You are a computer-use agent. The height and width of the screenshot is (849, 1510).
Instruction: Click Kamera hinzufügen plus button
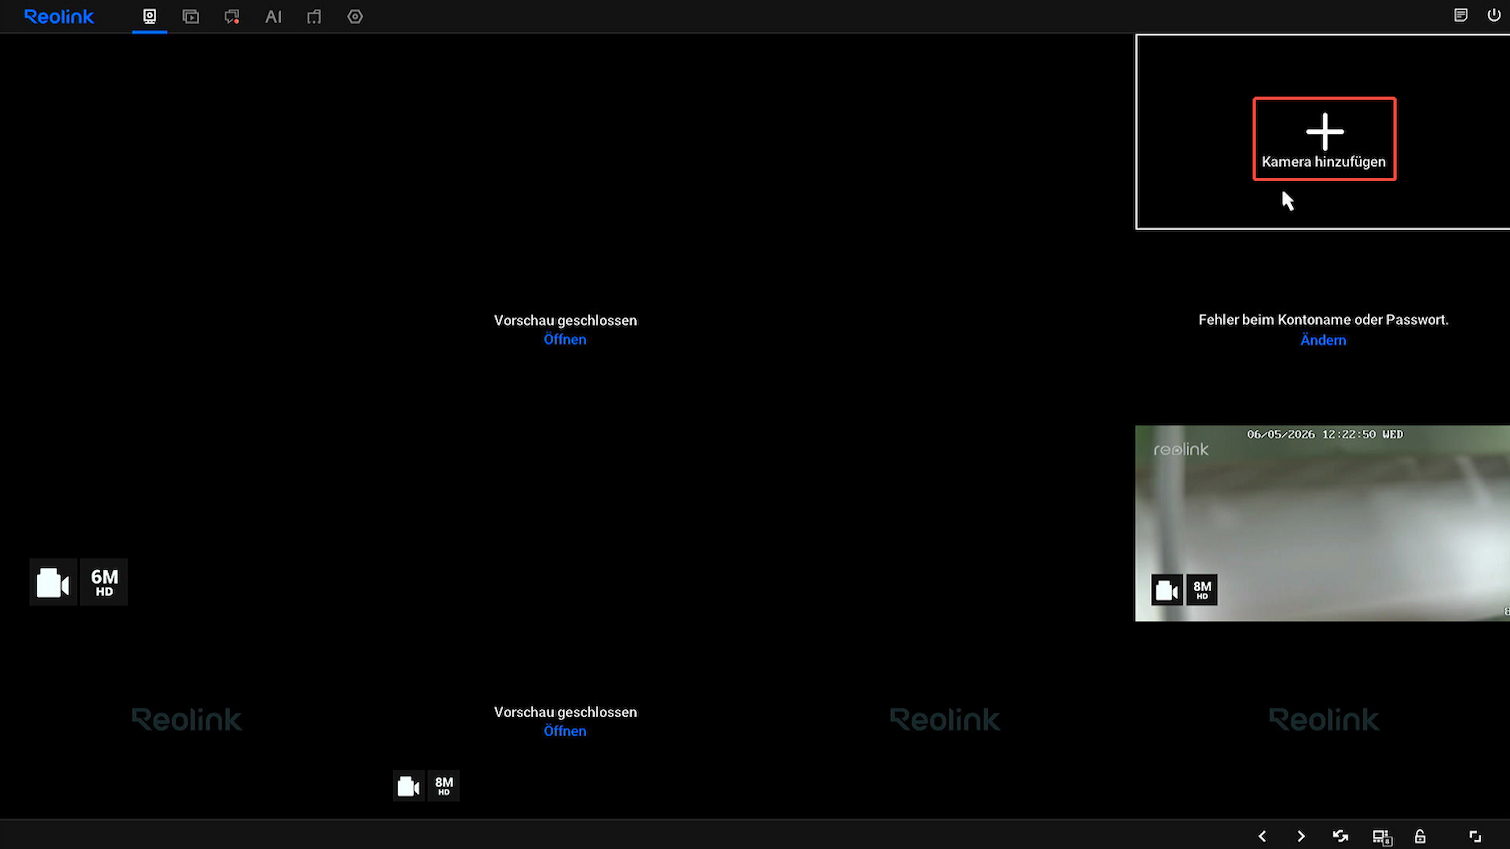[1324, 139]
